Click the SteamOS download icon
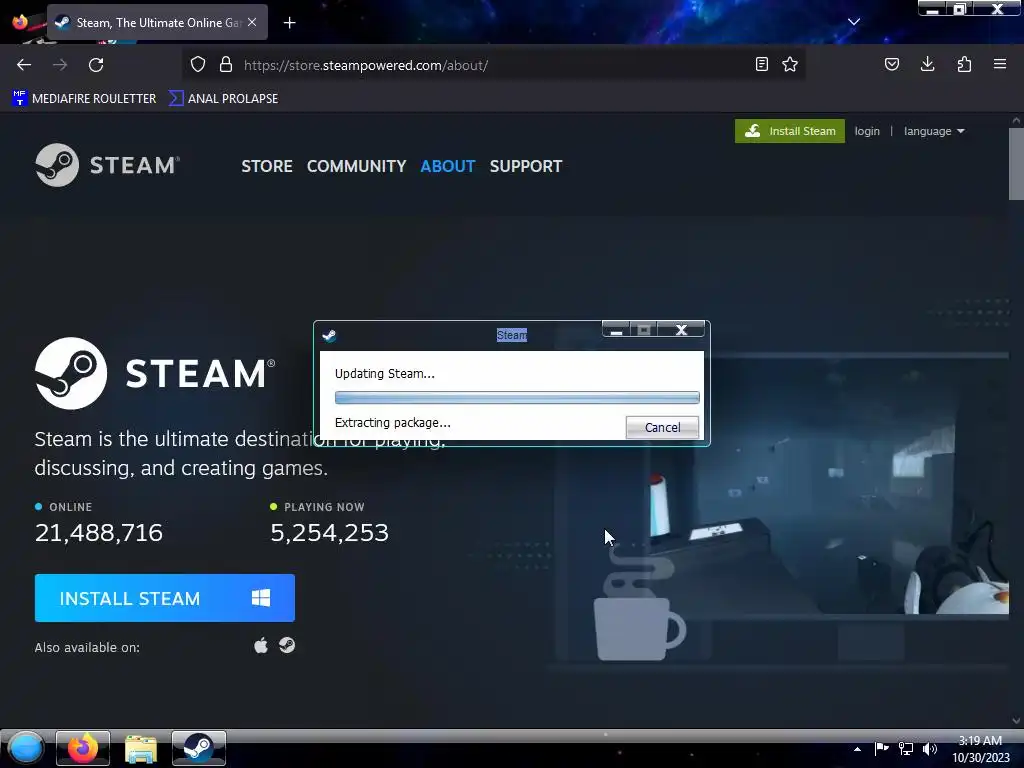The image size is (1024, 768). click(287, 645)
